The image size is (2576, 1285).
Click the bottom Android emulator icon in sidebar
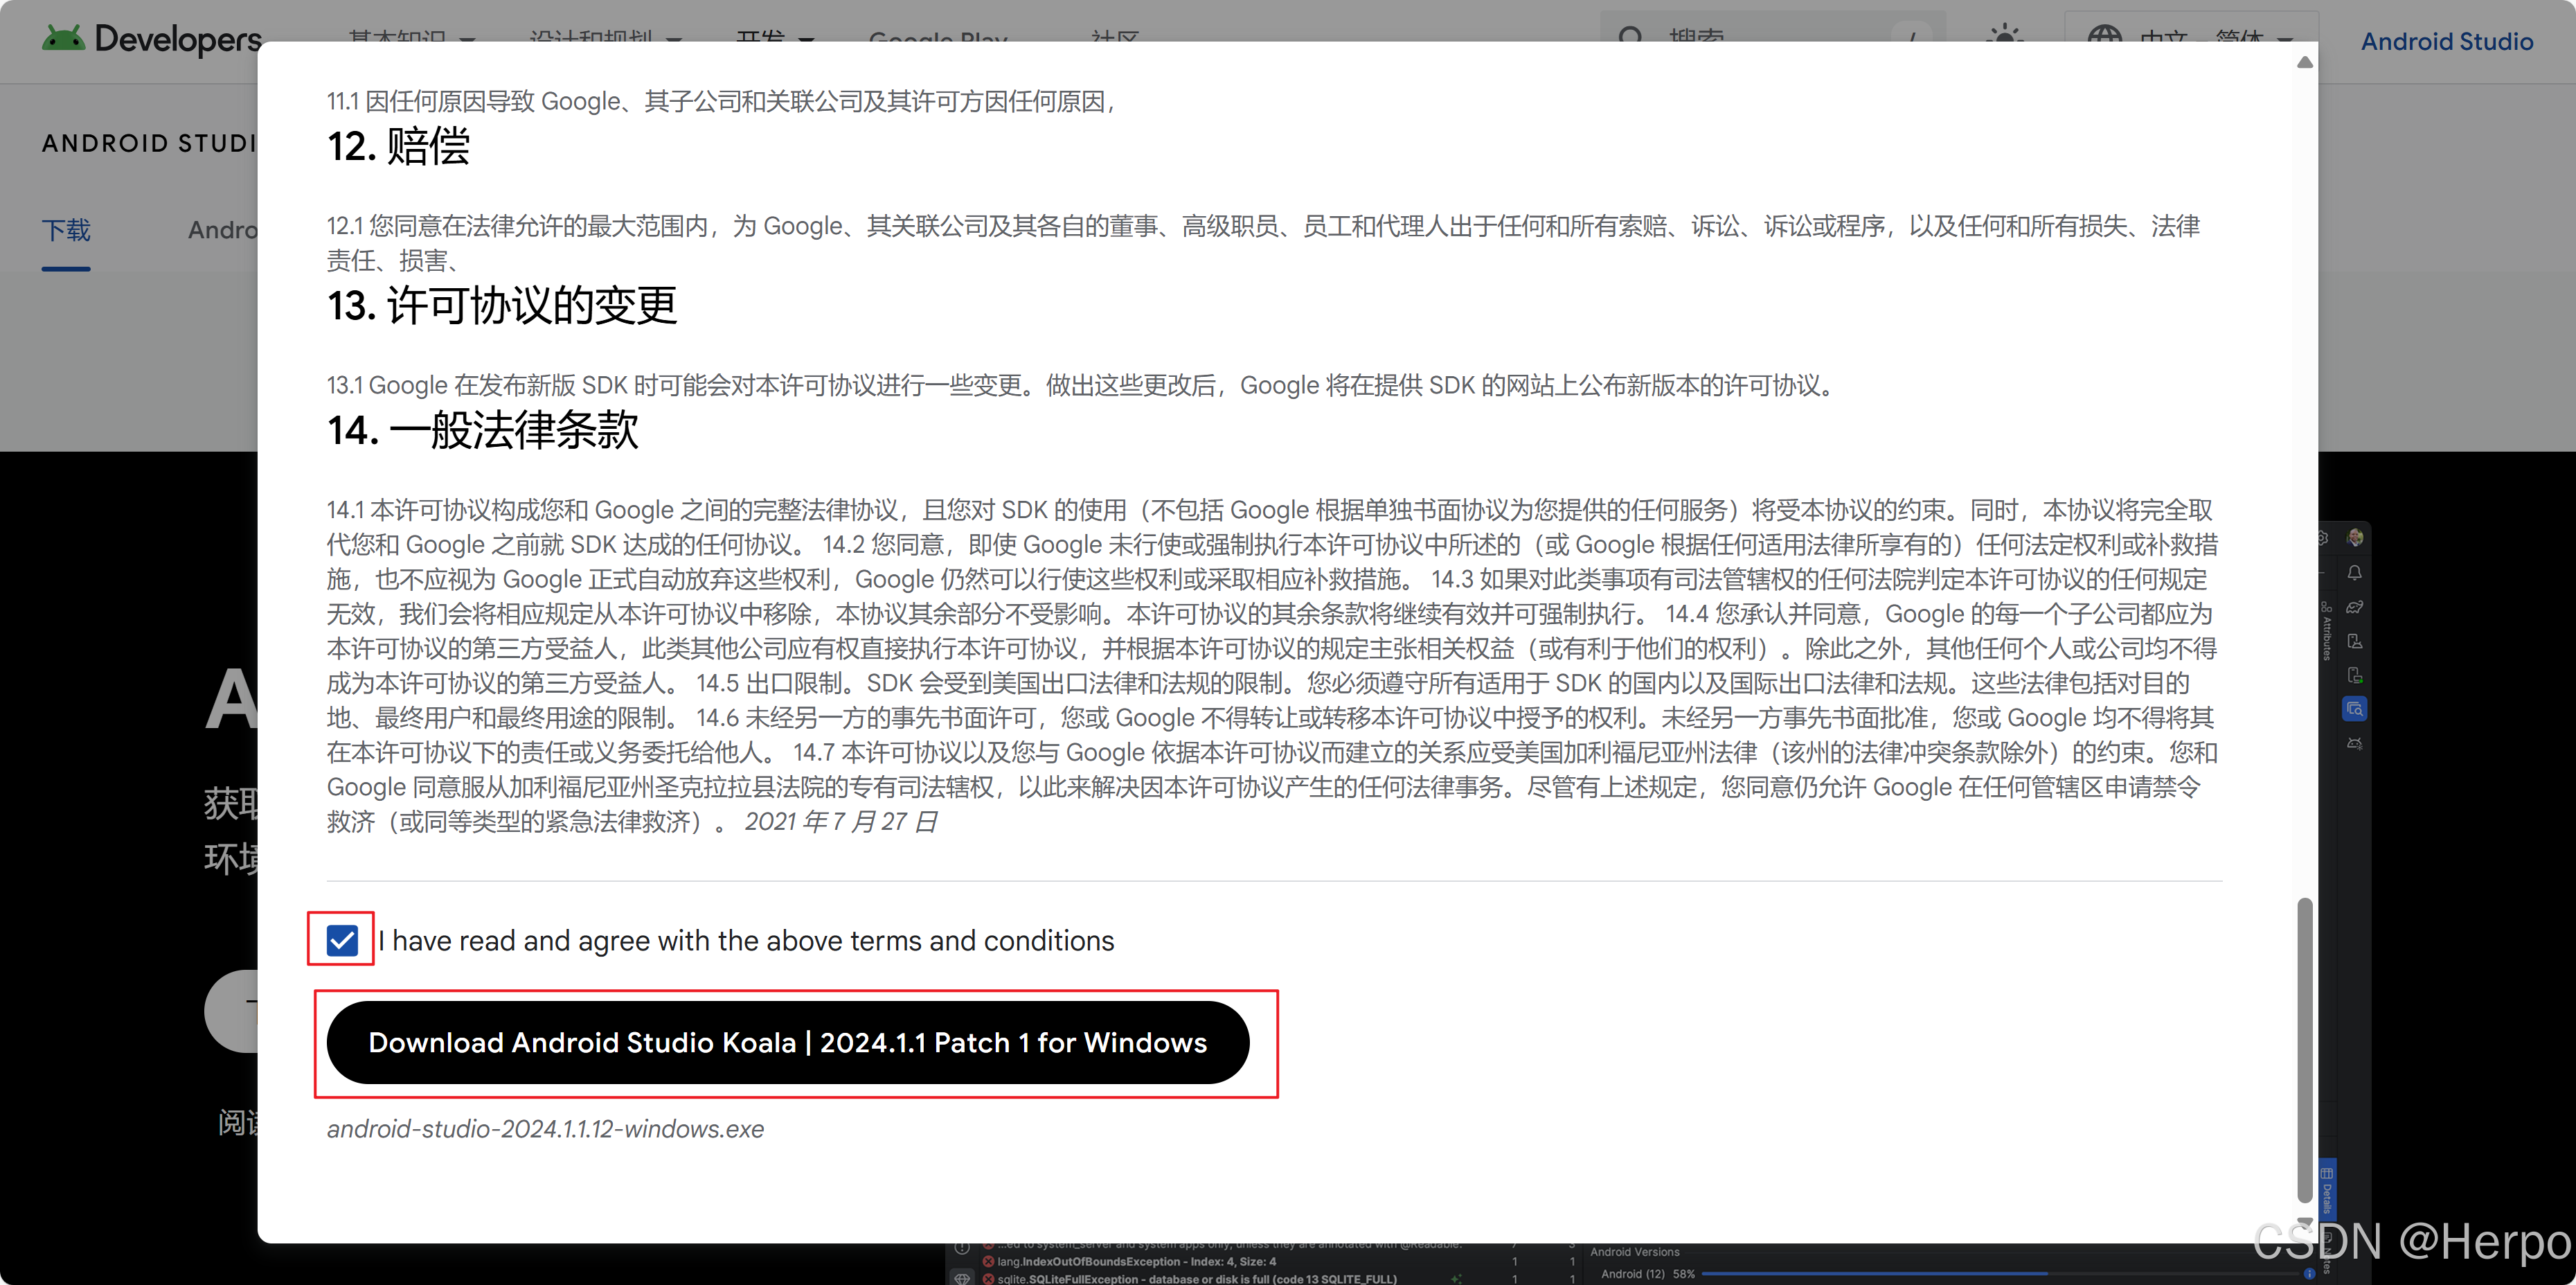(2355, 744)
